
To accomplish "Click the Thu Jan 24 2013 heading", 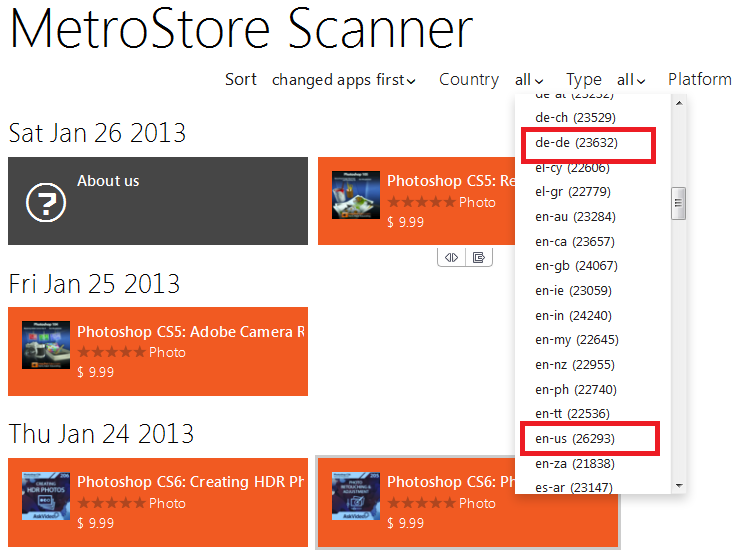I will [x=101, y=434].
